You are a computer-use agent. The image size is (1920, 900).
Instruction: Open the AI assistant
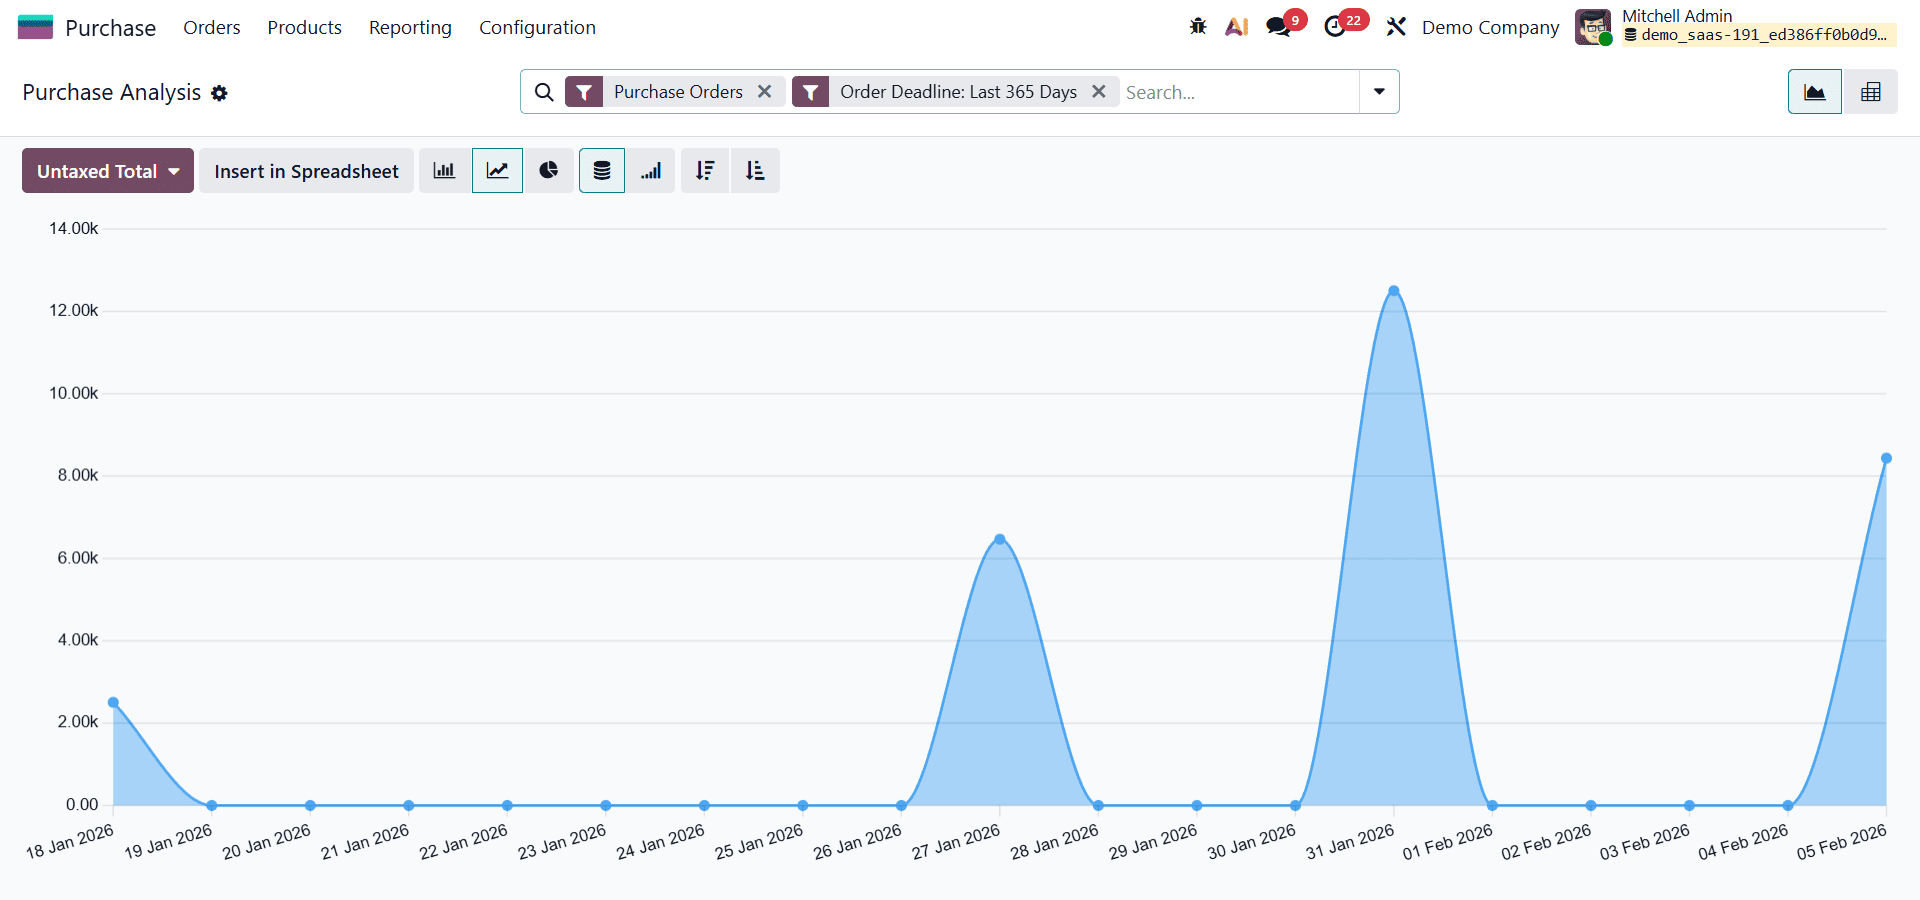click(1236, 26)
